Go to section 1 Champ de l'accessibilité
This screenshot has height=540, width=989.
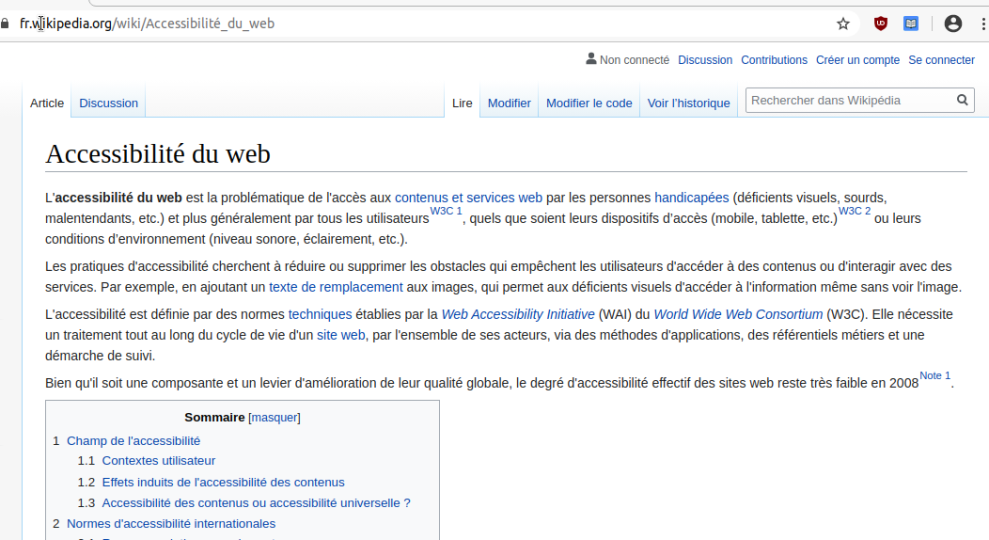point(134,441)
